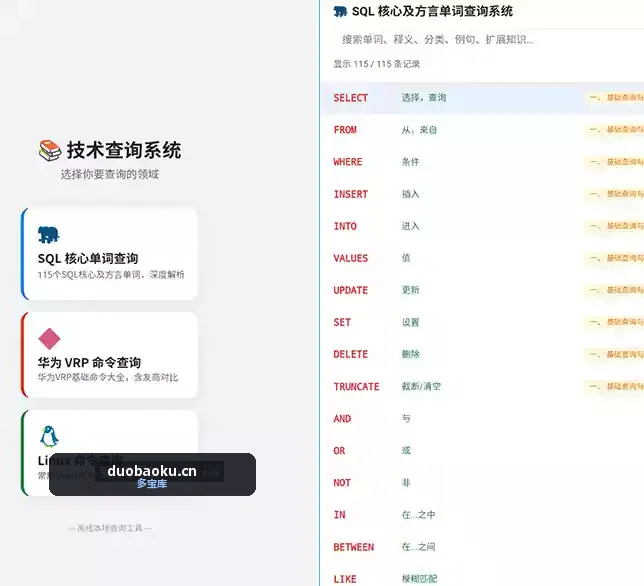Open the 华为 VRP 命令查询 card
The height and width of the screenshot is (586, 644).
110,355
